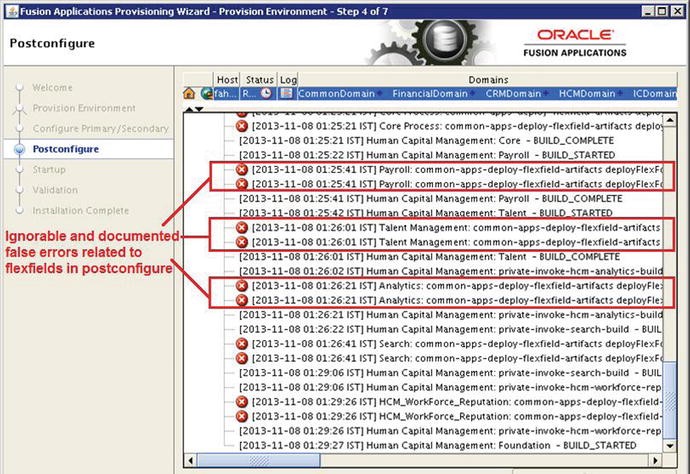
Task: Select the 01:25:41 Payroll BUILD_COMPLETE line
Action: (x=430, y=199)
